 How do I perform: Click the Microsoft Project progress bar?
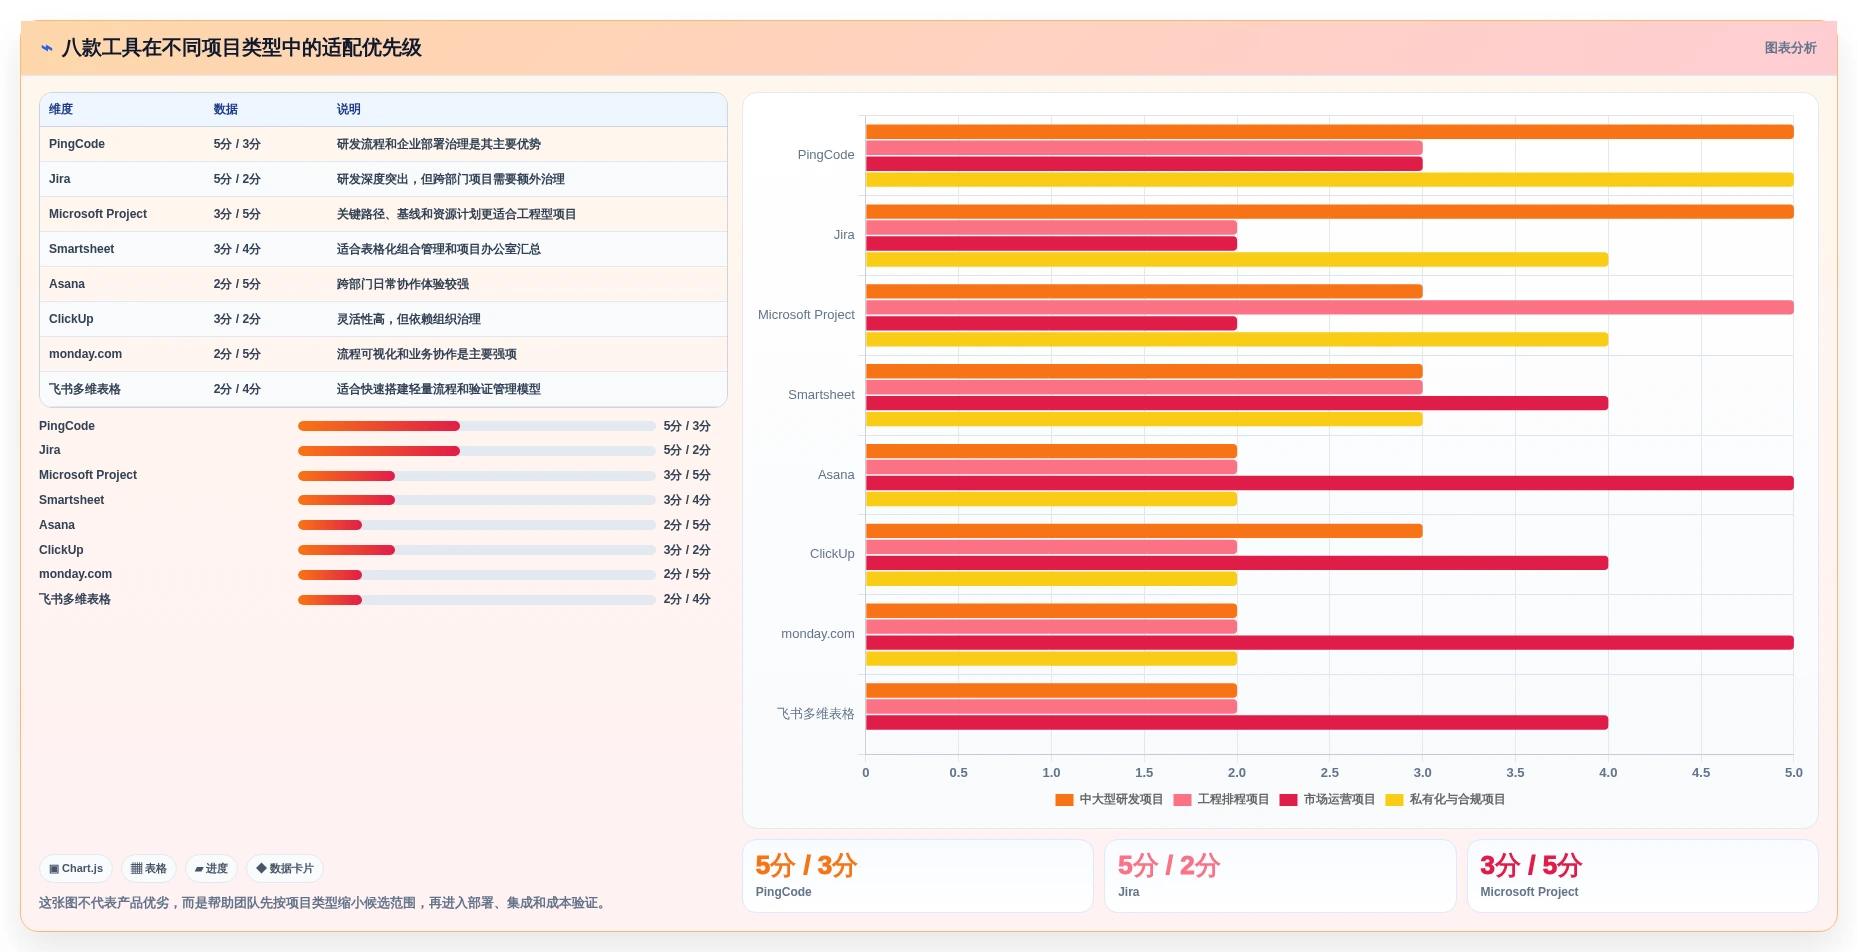tap(477, 476)
